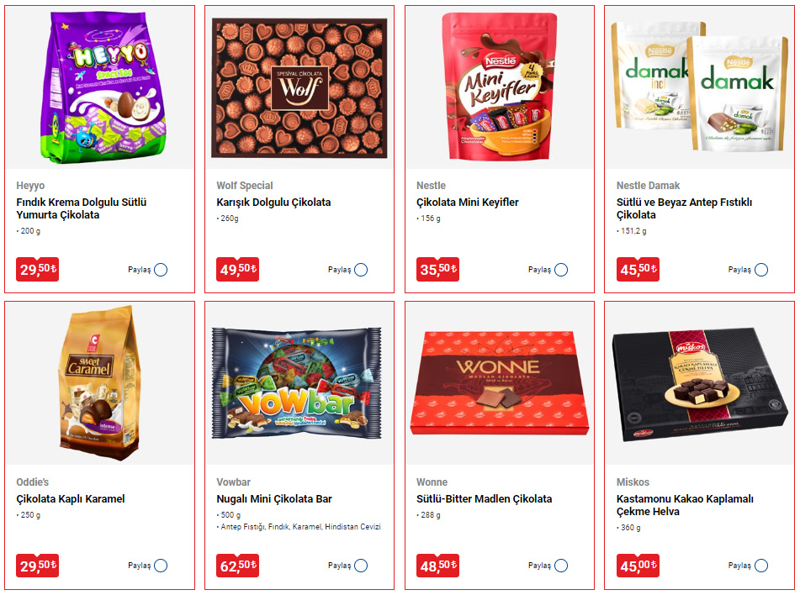View the red Wonne box image
The image size is (800, 595).
point(499,383)
